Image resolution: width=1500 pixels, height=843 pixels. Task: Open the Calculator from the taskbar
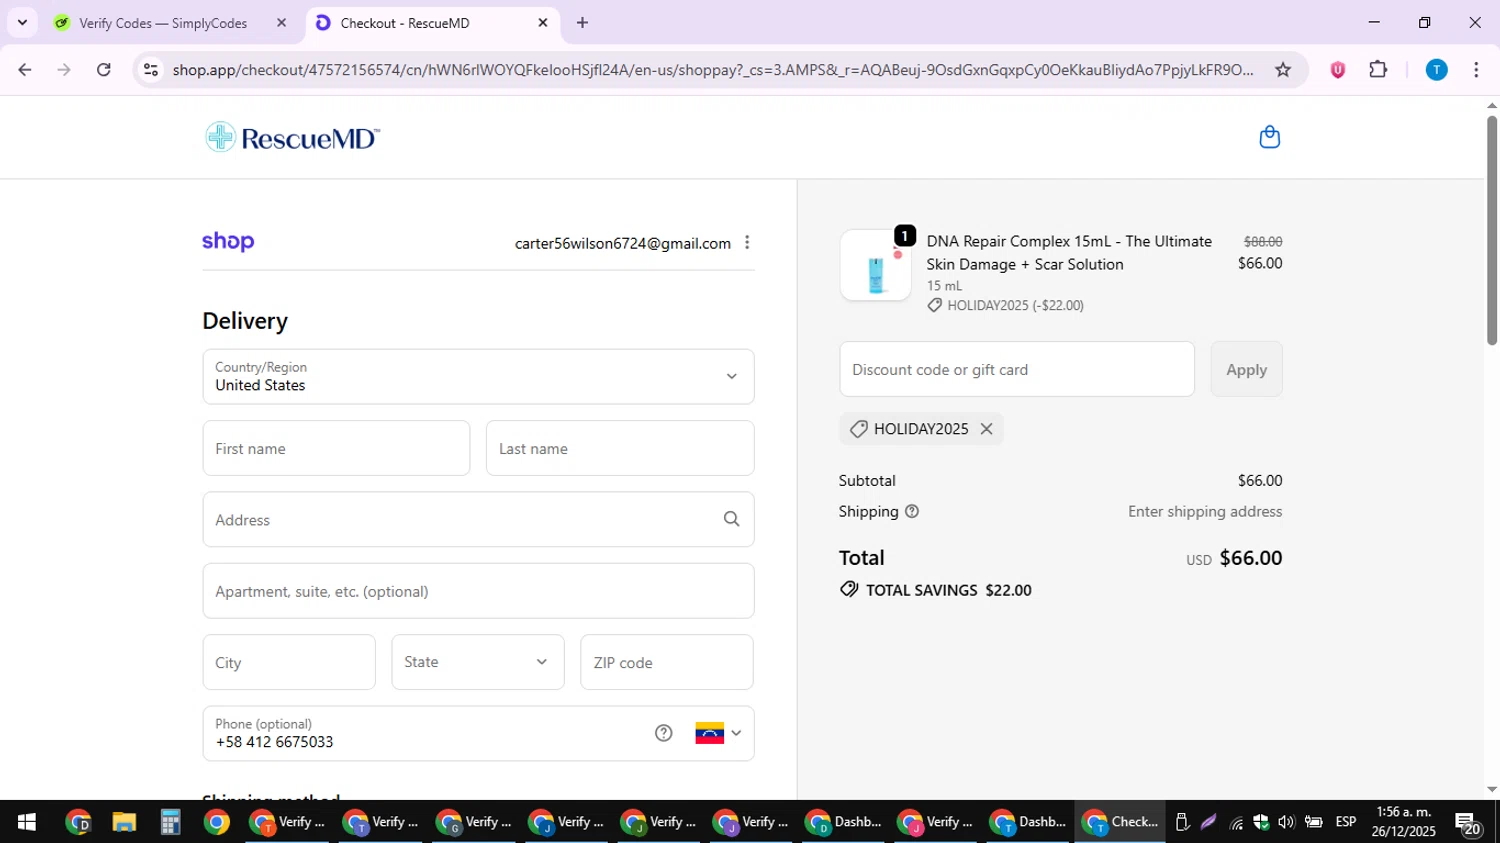pyautogui.click(x=171, y=822)
